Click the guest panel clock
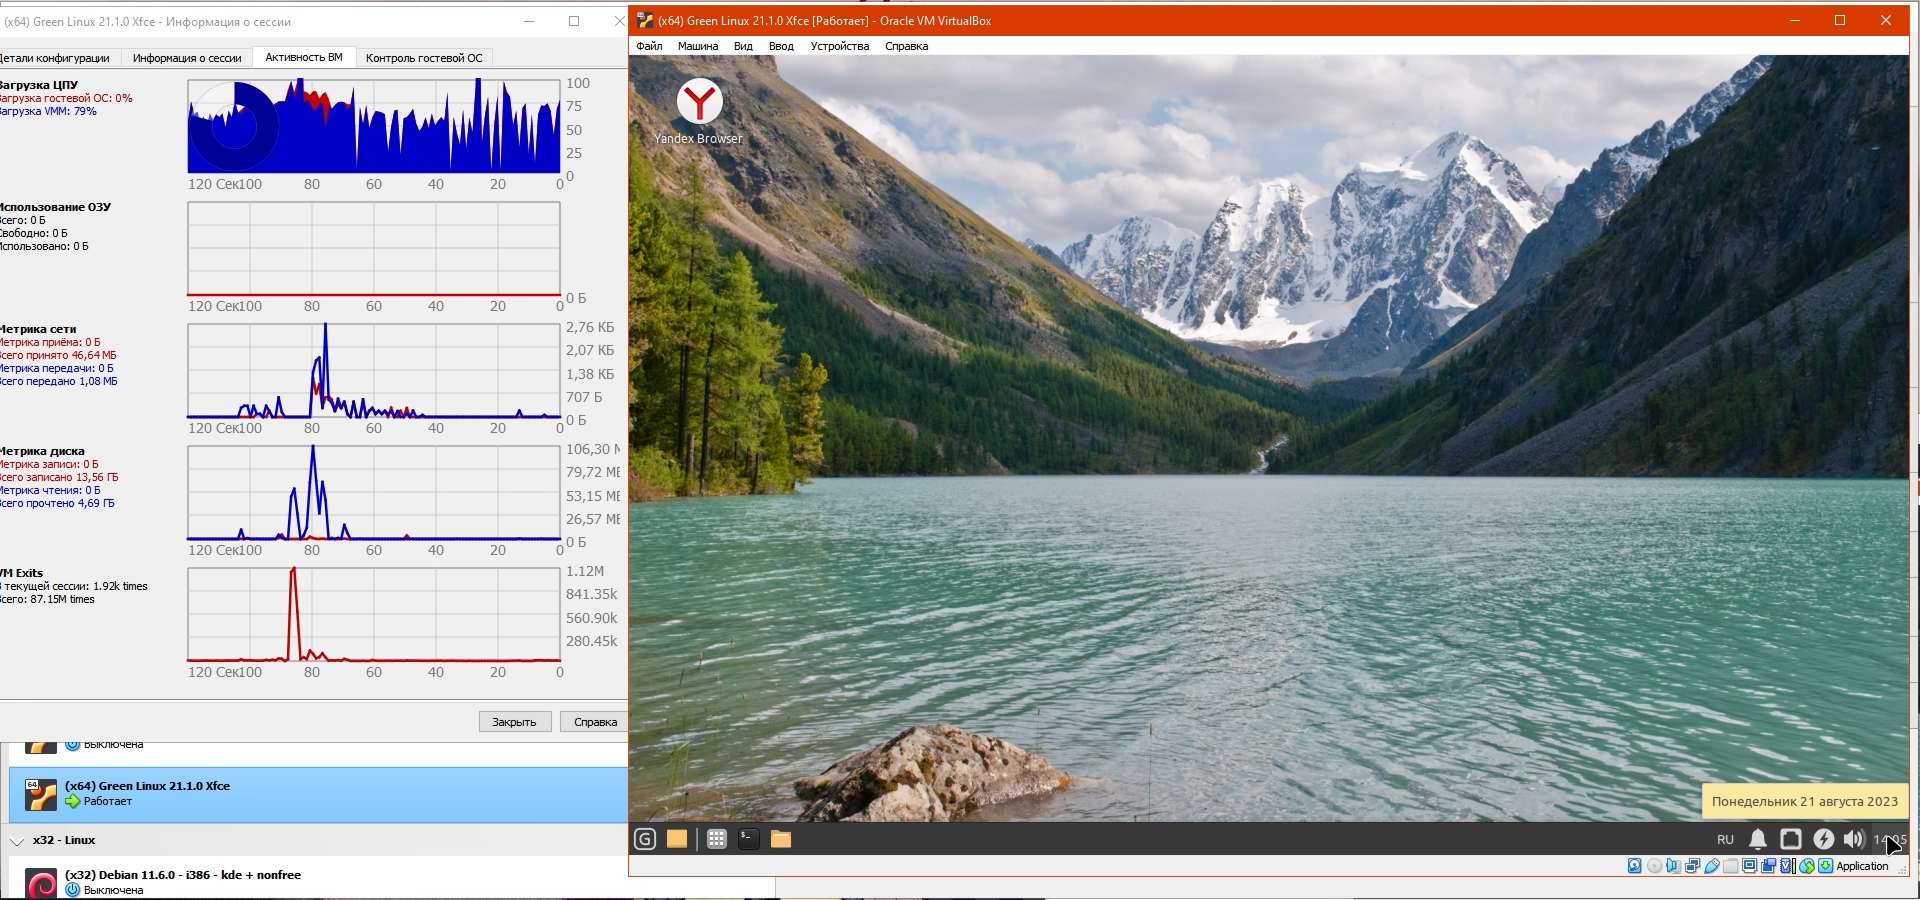1920x900 pixels. click(x=1890, y=840)
